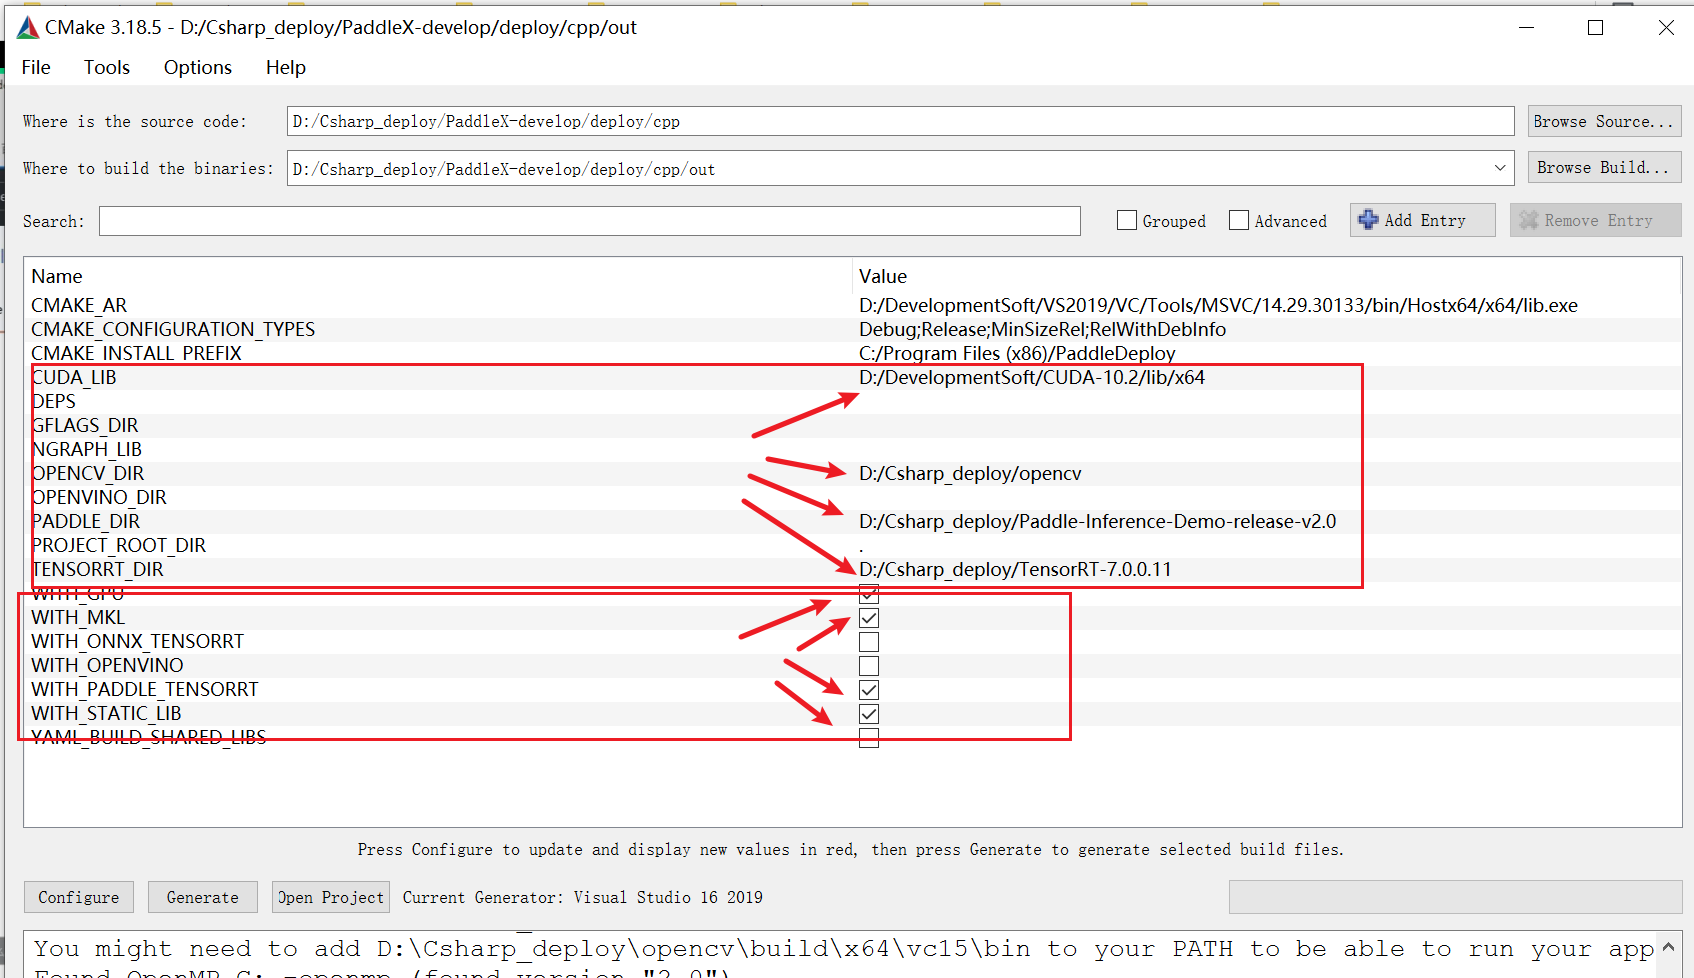Screen dimensions: 1694x978
Task: Click the Open Project button
Action: click(330, 896)
